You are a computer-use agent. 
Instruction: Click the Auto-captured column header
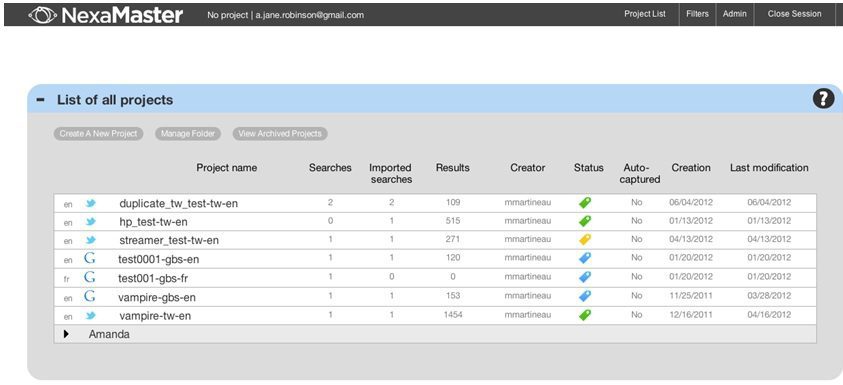[x=640, y=173]
